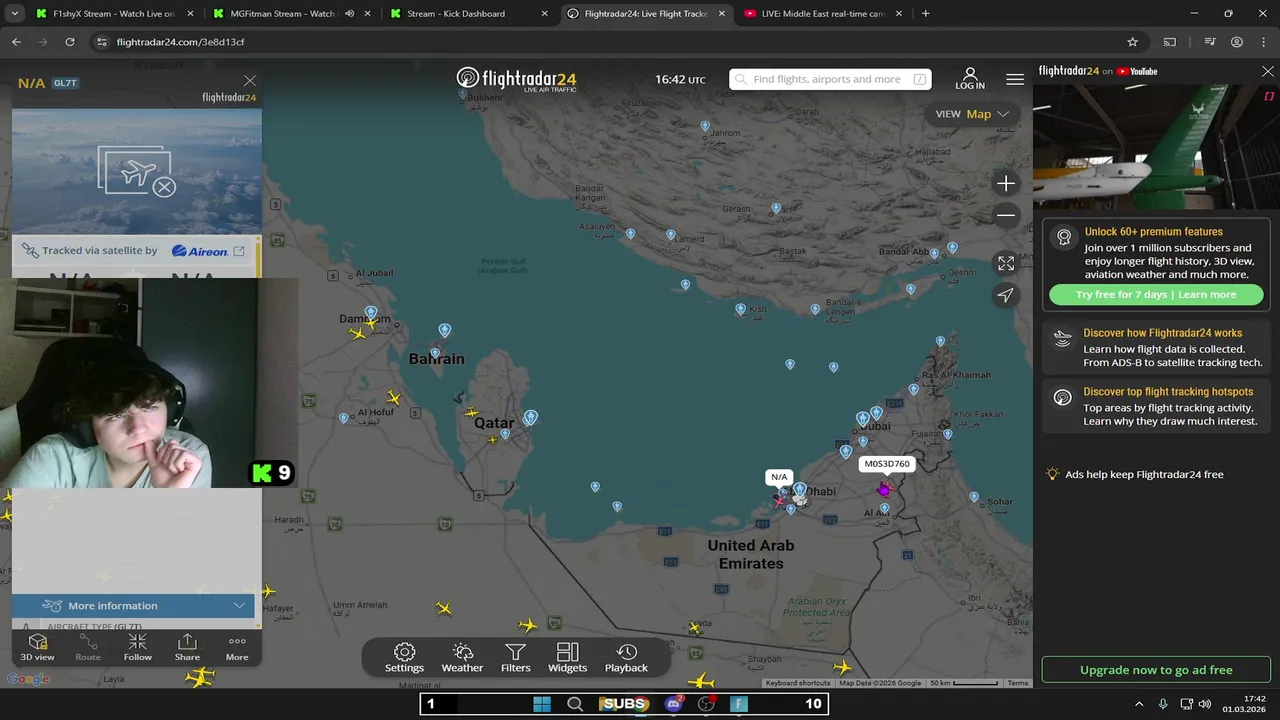
Task: Close the YouTube side panel
Action: coord(1268,72)
